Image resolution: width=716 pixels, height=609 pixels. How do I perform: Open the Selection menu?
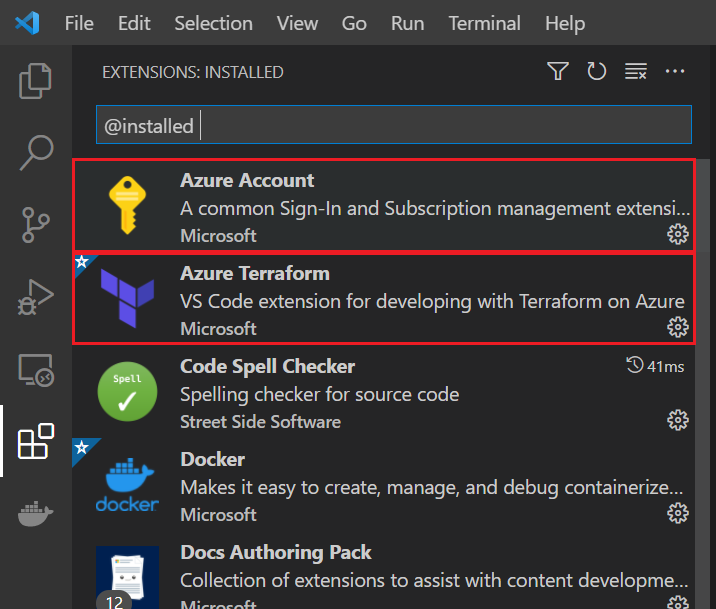(213, 23)
